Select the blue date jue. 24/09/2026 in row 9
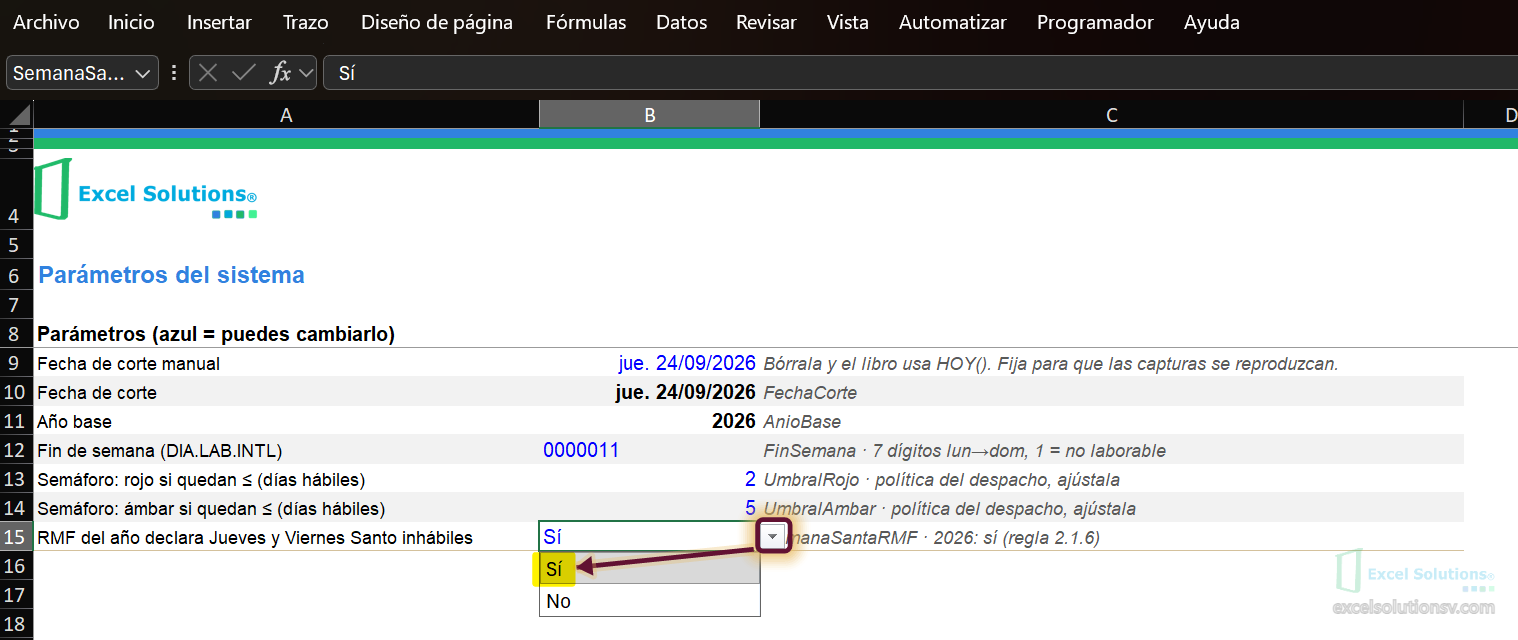This screenshot has height=640, width=1518. pos(649,363)
